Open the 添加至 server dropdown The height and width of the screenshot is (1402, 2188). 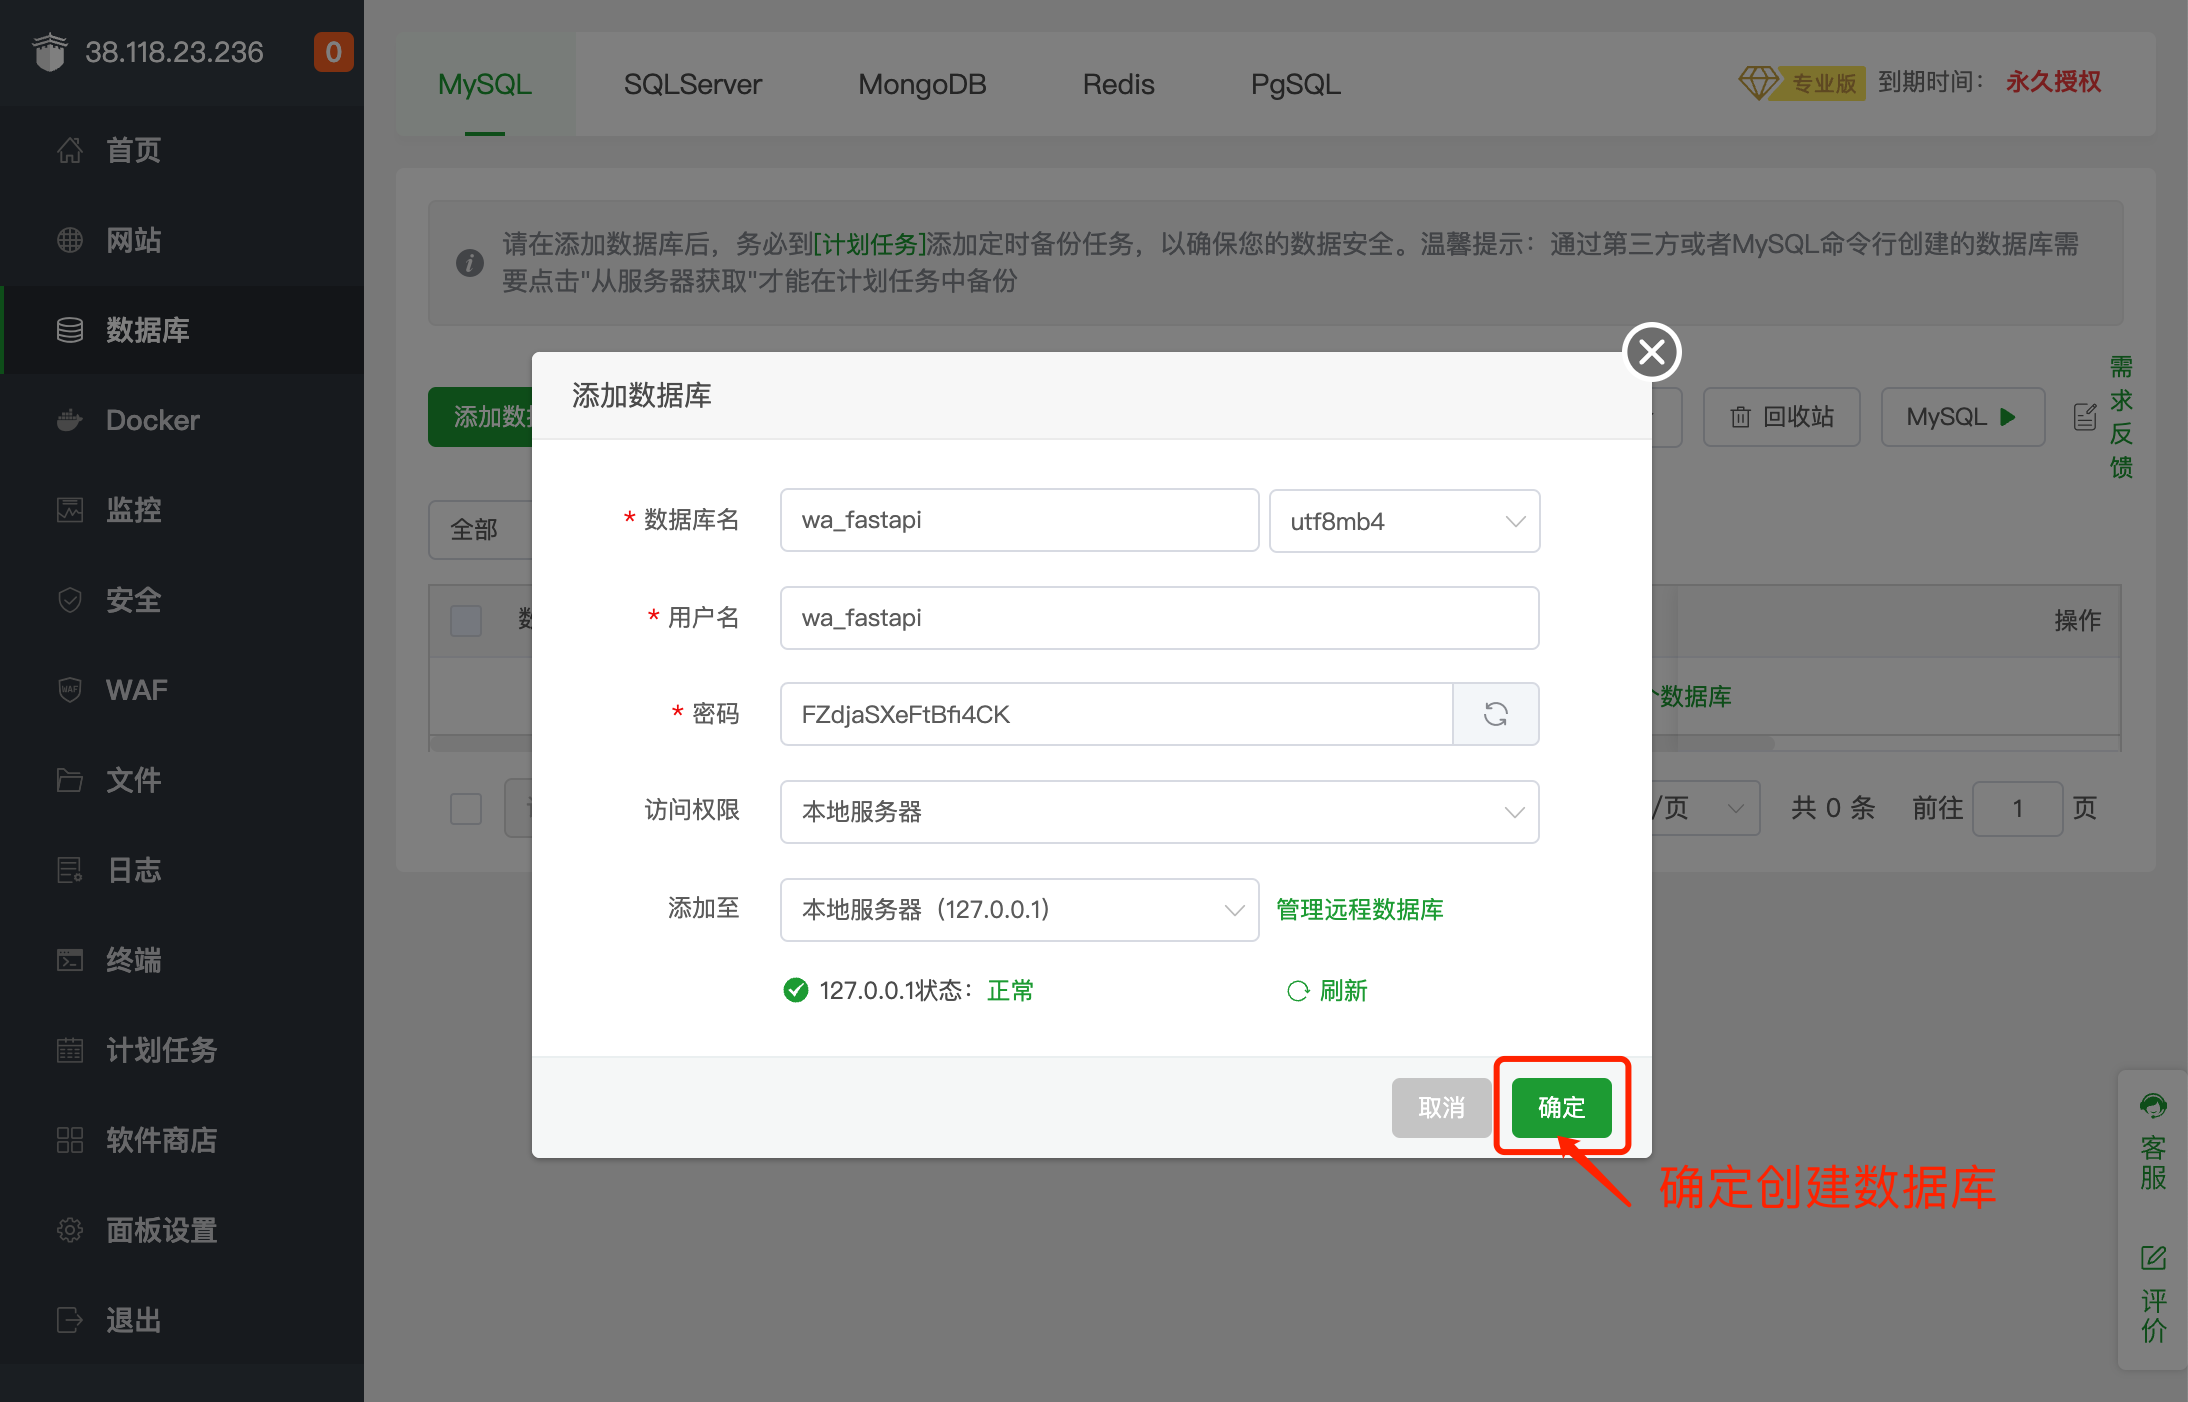coord(1019,910)
